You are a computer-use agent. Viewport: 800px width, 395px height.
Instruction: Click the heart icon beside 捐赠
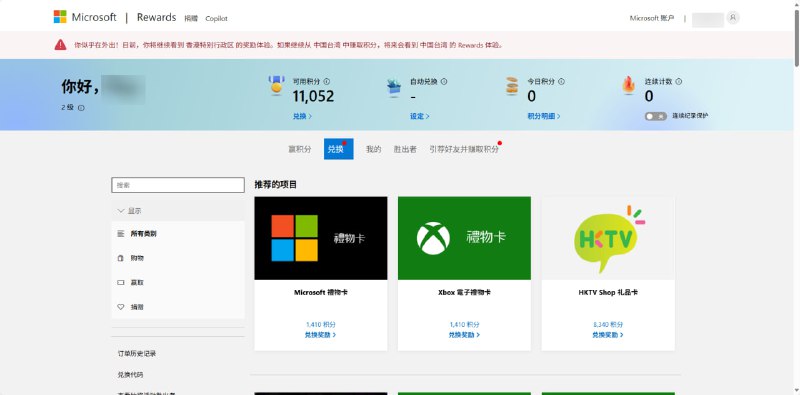tap(121, 307)
